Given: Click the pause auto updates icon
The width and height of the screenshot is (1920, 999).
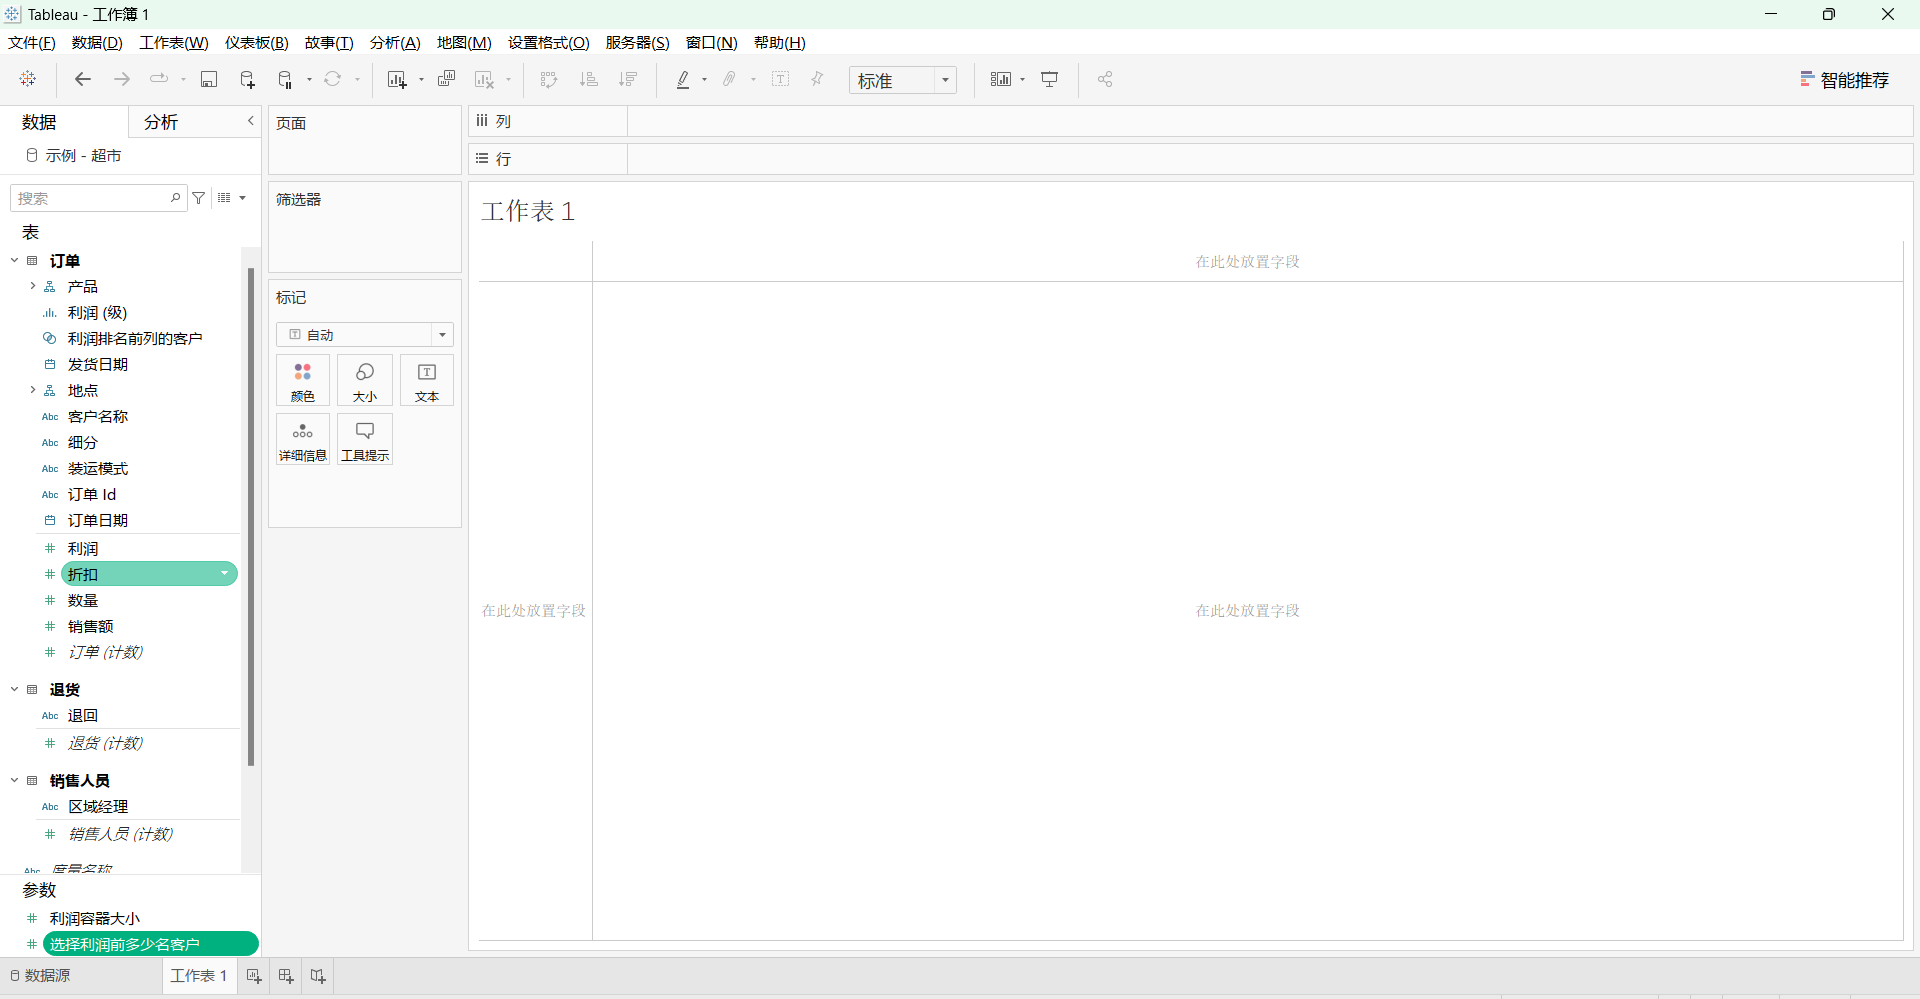Looking at the screenshot, I should tap(286, 79).
